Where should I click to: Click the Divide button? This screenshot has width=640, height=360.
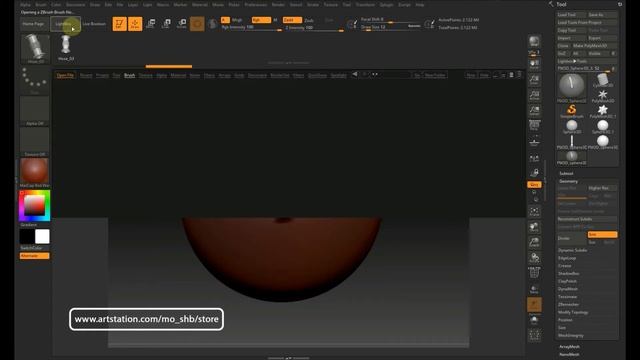[571, 238]
